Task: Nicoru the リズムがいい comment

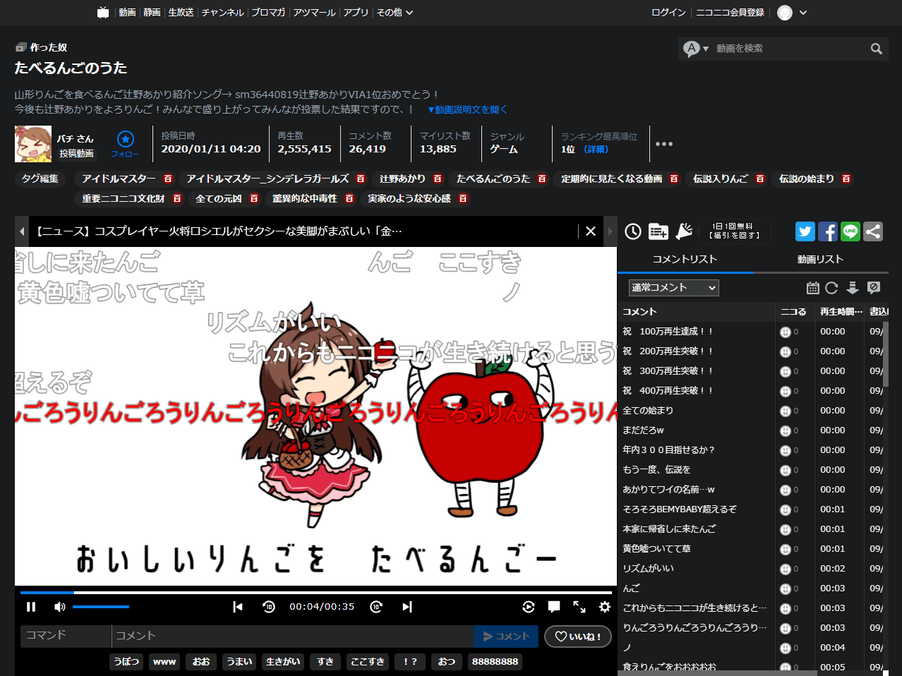Action: pyautogui.click(x=785, y=569)
